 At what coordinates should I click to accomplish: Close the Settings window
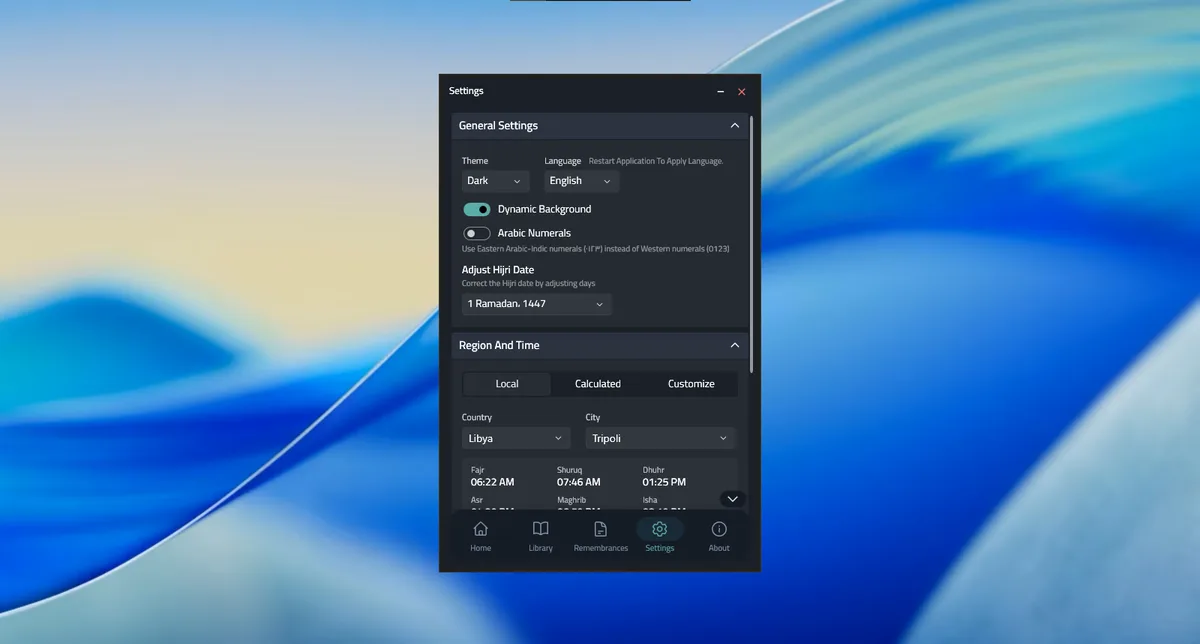pyautogui.click(x=742, y=92)
